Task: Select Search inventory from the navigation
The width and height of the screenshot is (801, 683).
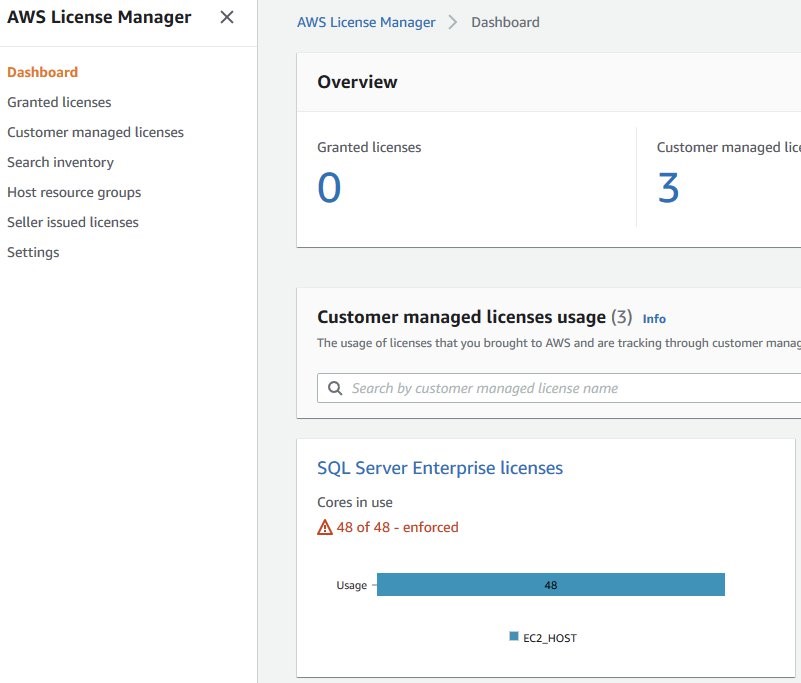Action: click(60, 162)
